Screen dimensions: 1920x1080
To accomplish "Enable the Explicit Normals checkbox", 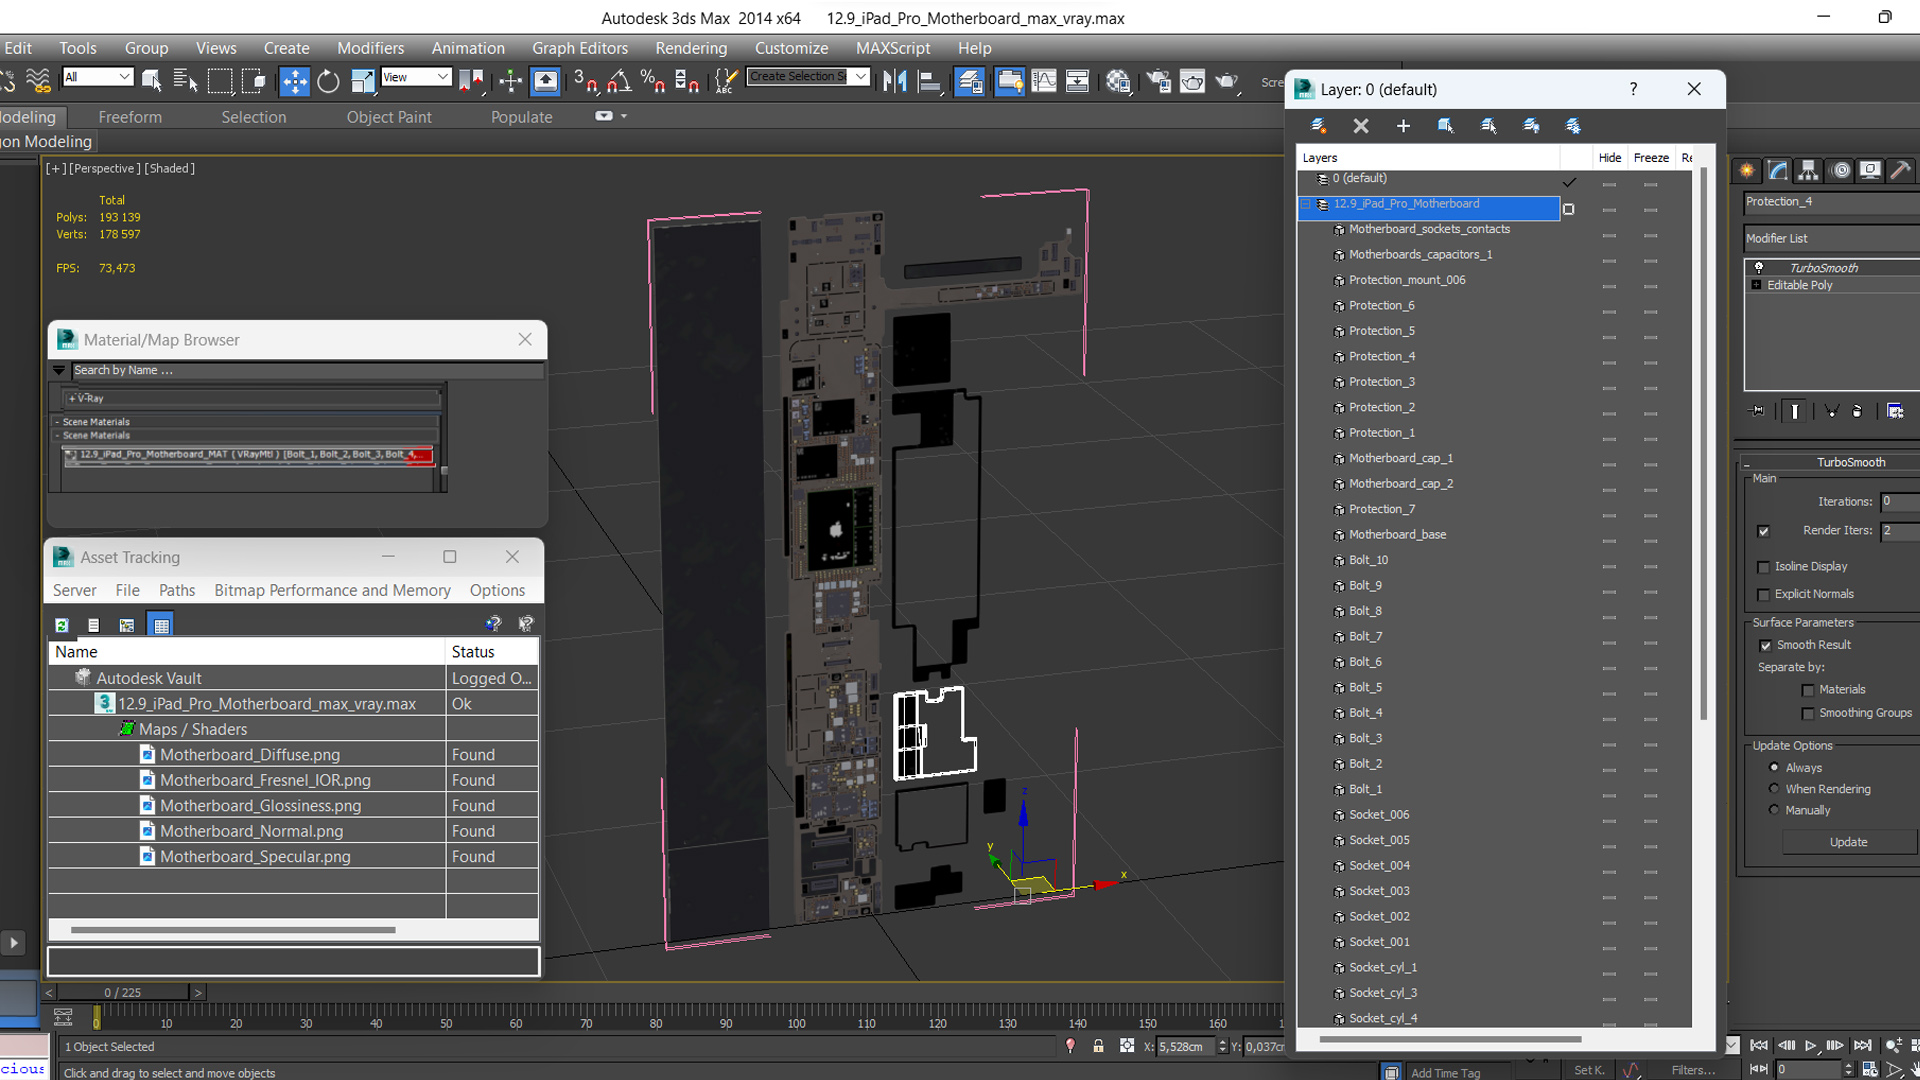I will [x=1763, y=594].
